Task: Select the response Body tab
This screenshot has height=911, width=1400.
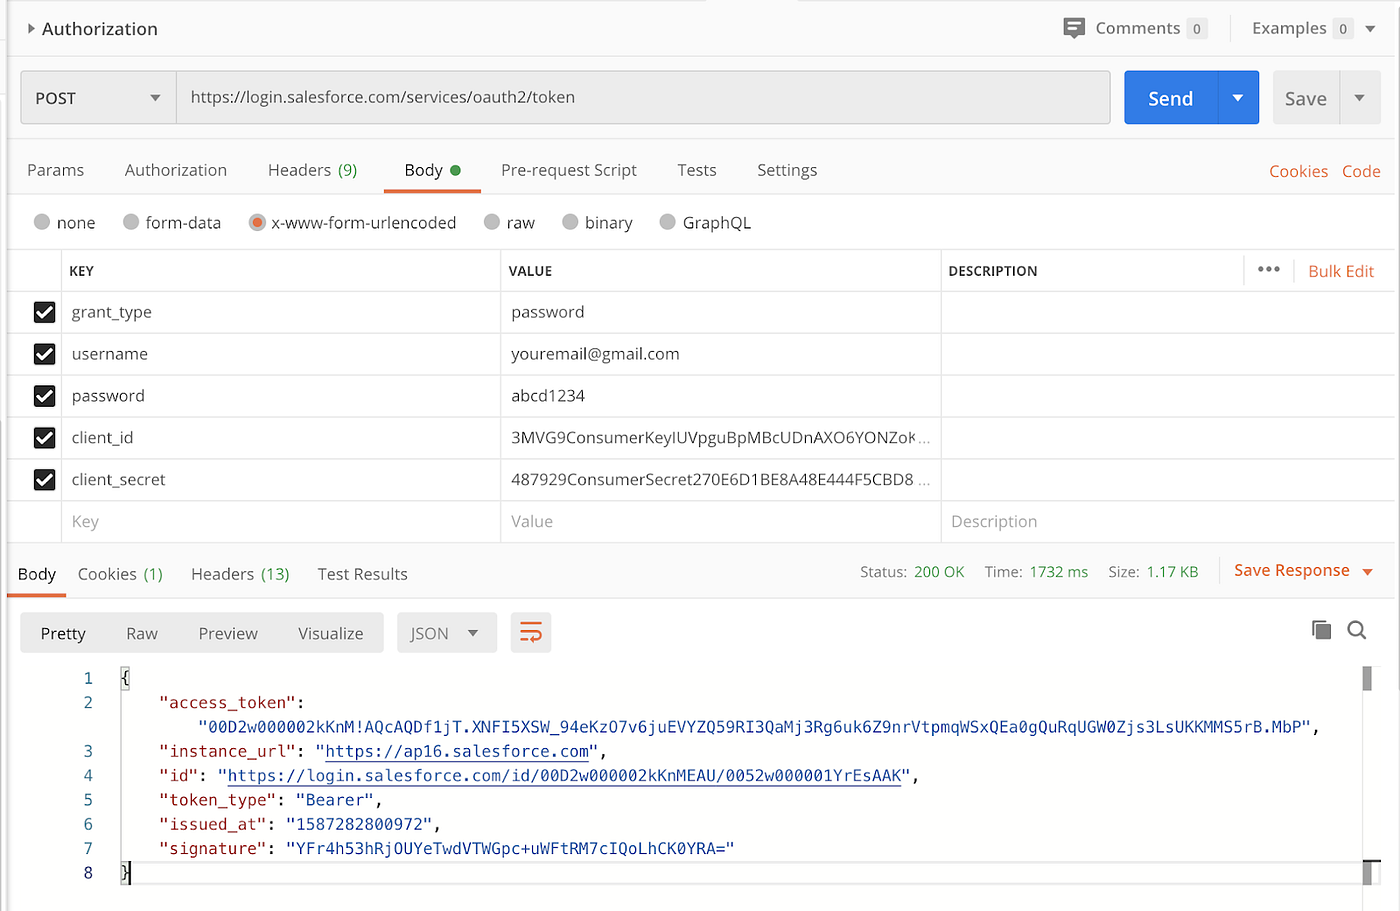Action: point(37,574)
